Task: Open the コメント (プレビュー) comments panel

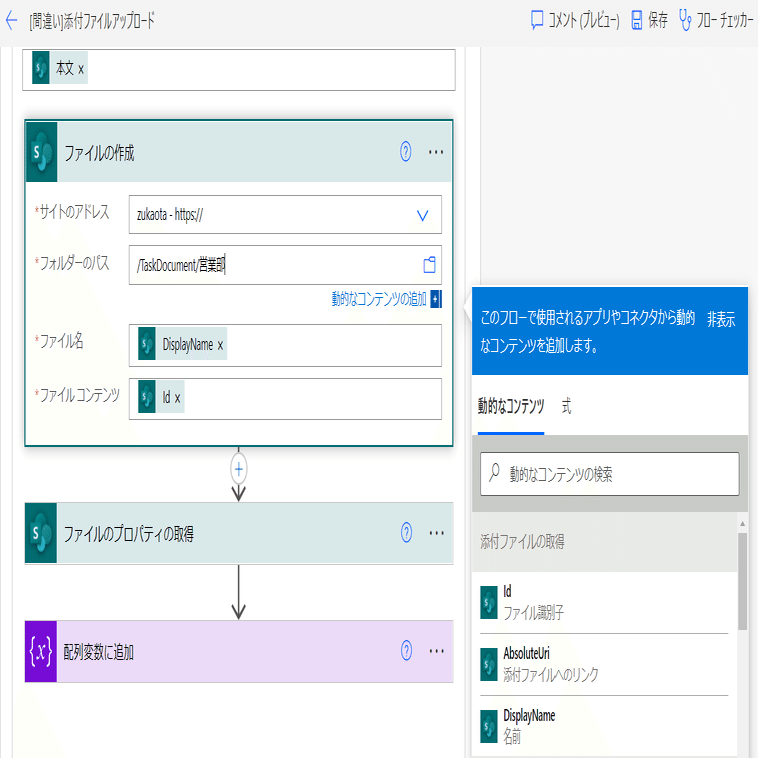Action: [575, 21]
